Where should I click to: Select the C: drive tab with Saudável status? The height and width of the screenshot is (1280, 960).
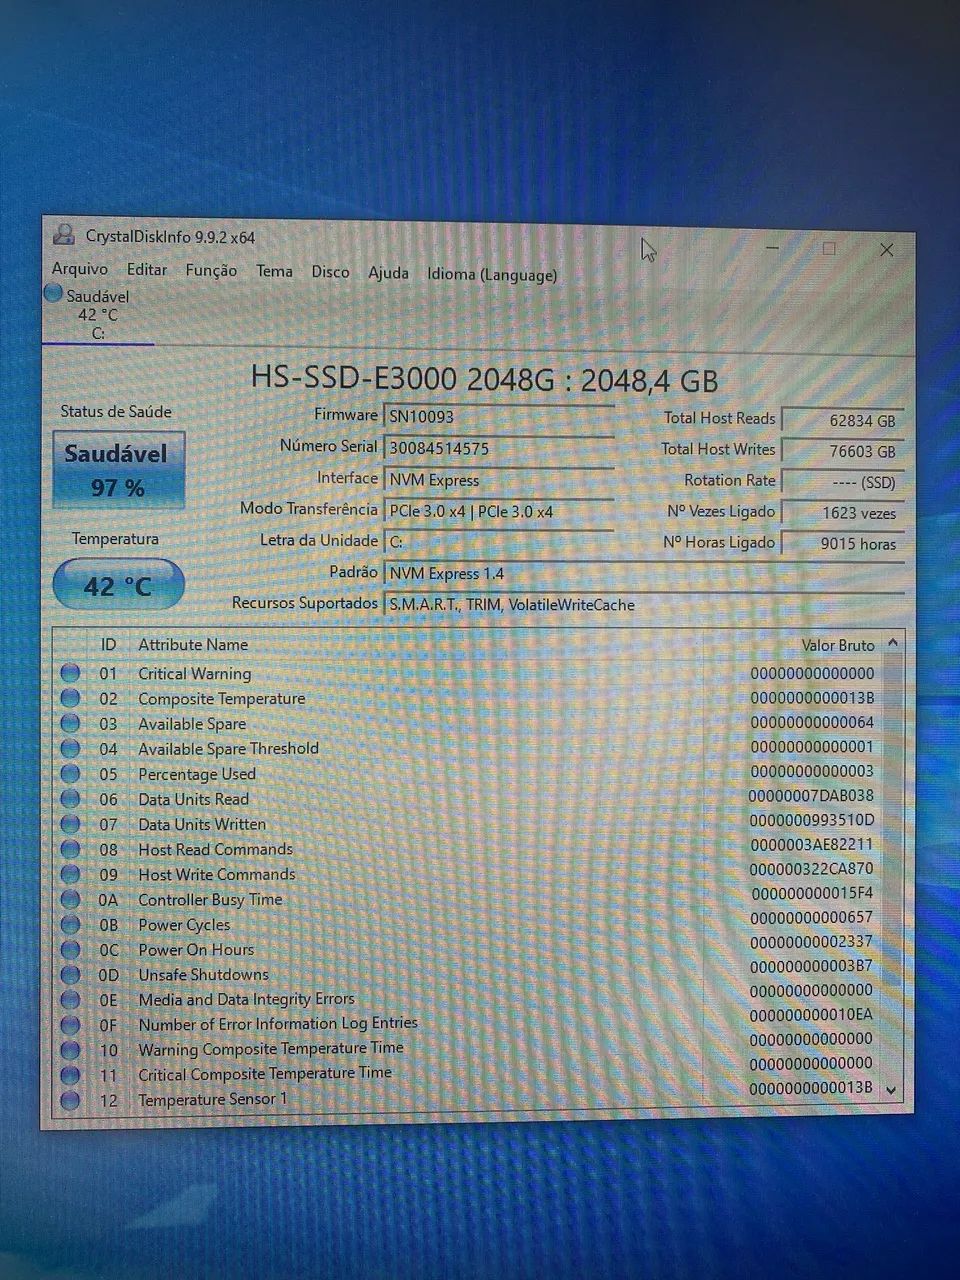(97, 315)
